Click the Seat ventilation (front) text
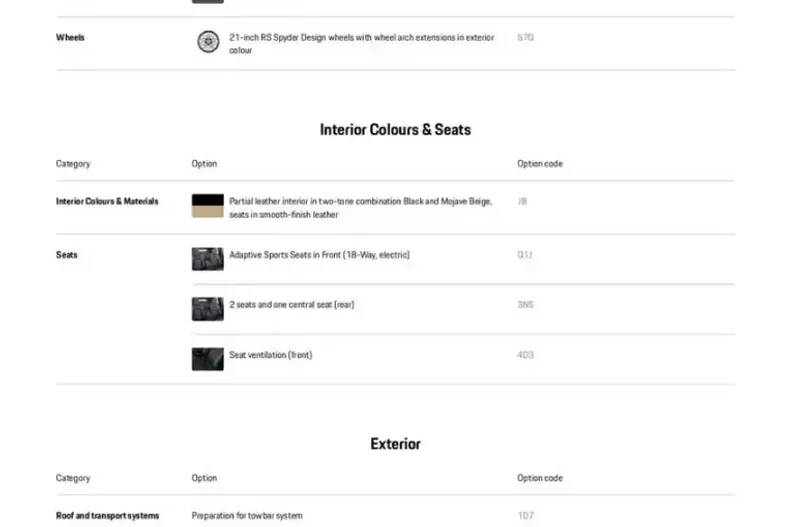The width and height of the screenshot is (790, 527). tap(270, 355)
